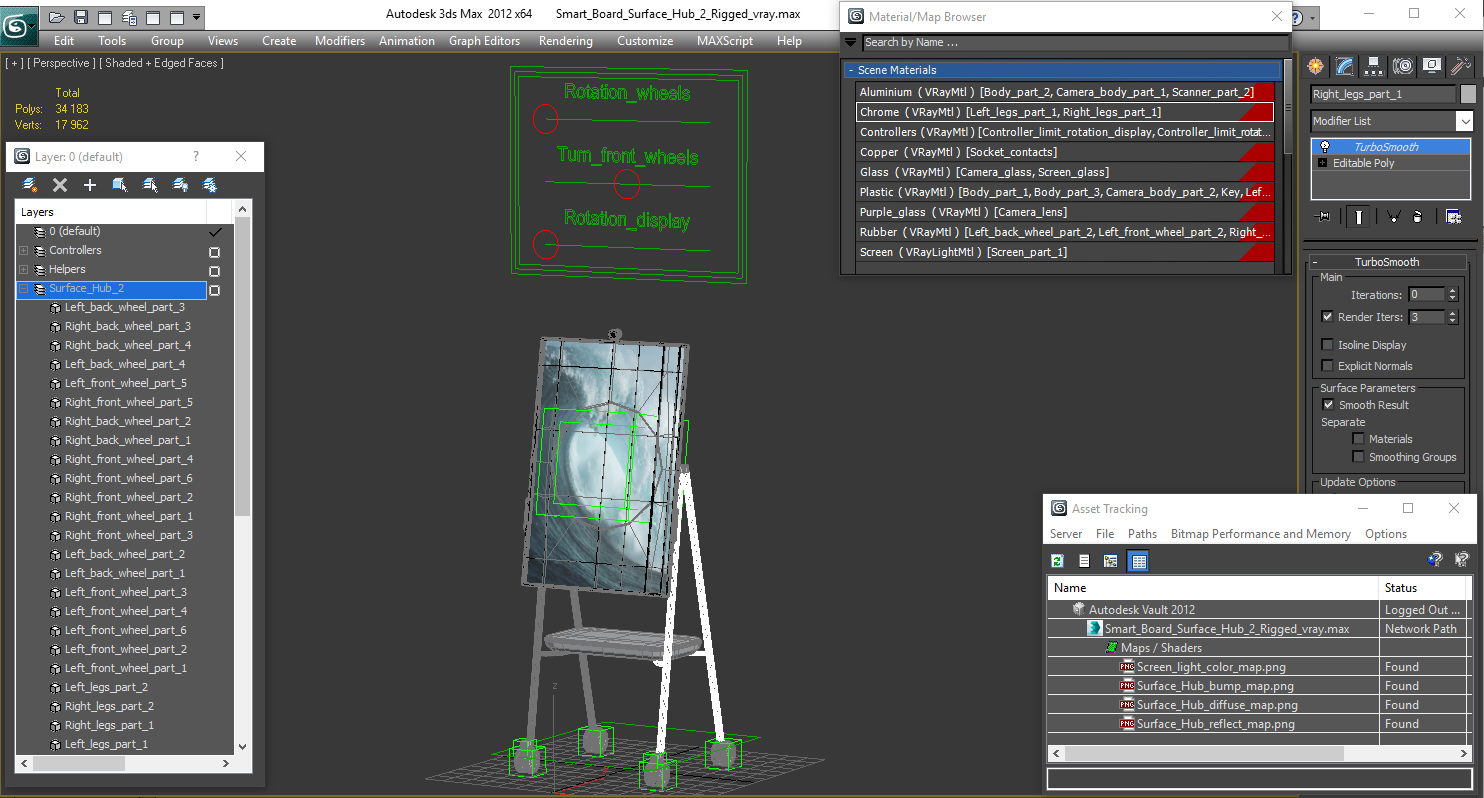This screenshot has height=798, width=1484.
Task: Create new layer icon in Layer dialog
Action: [30, 185]
